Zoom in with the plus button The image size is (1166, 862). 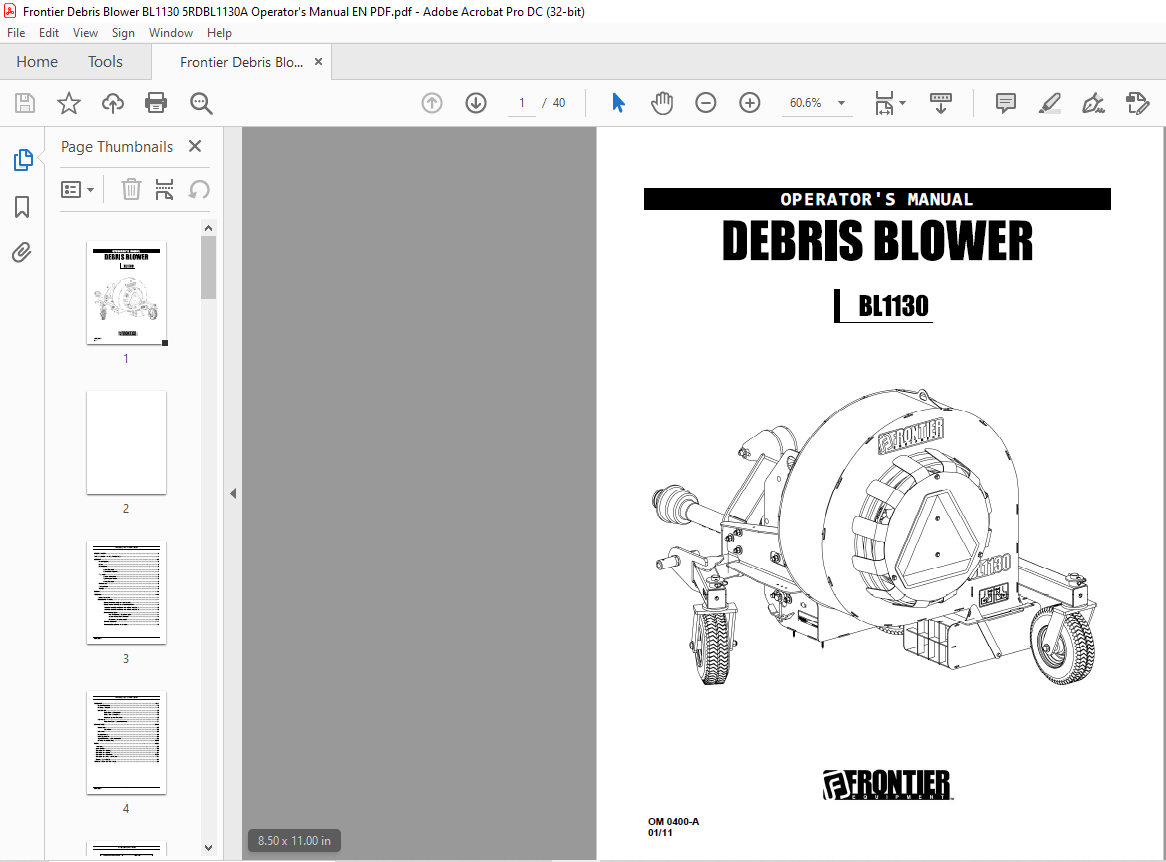(x=750, y=103)
